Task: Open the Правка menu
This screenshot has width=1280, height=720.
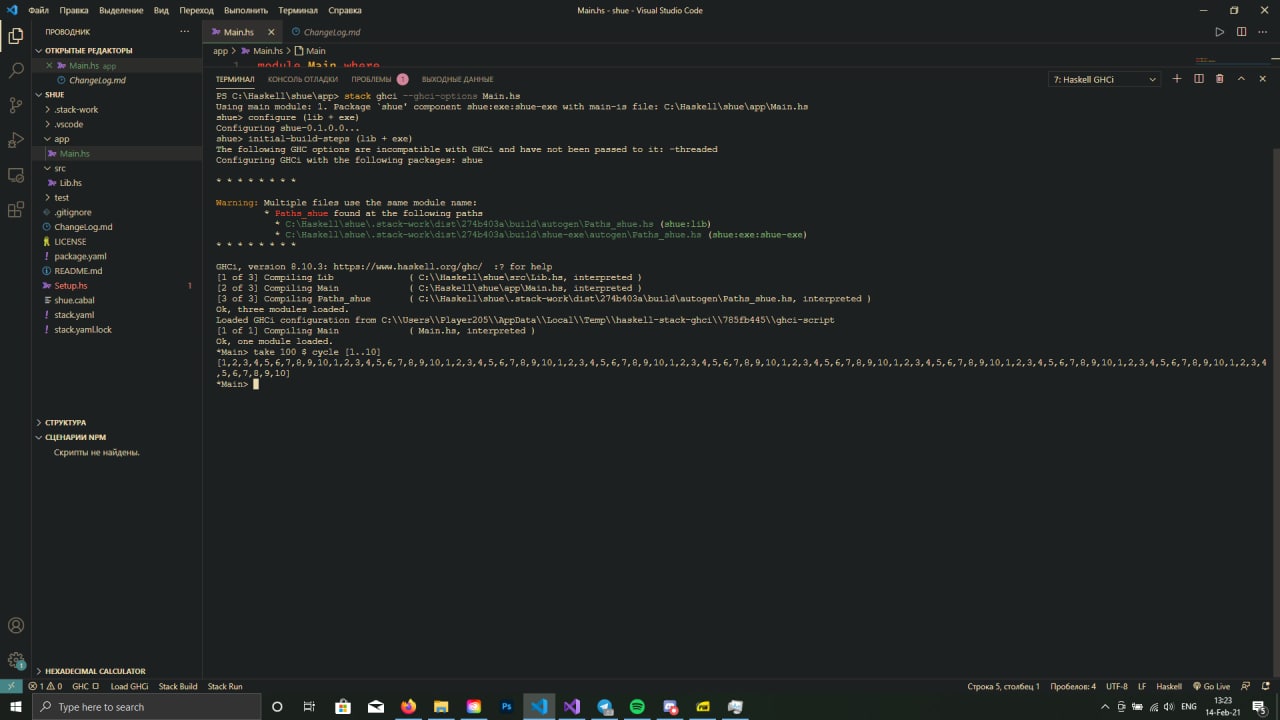Action: pyautogui.click(x=74, y=10)
